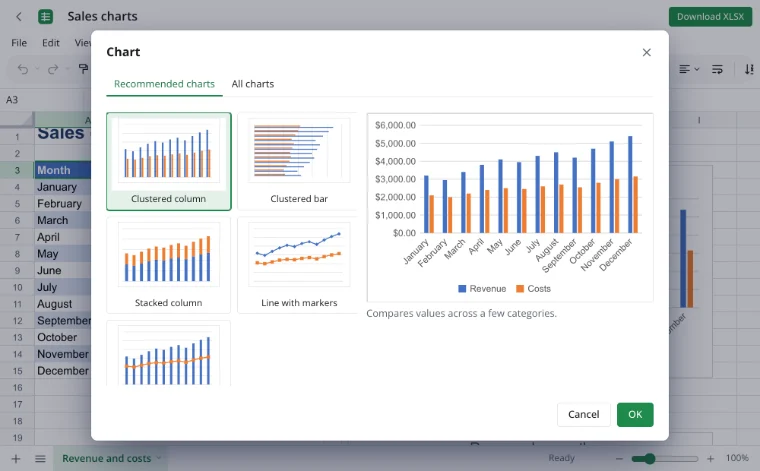Screen dimensions: 760x471
Task: Close the Chart dialog with X
Action: [647, 52]
